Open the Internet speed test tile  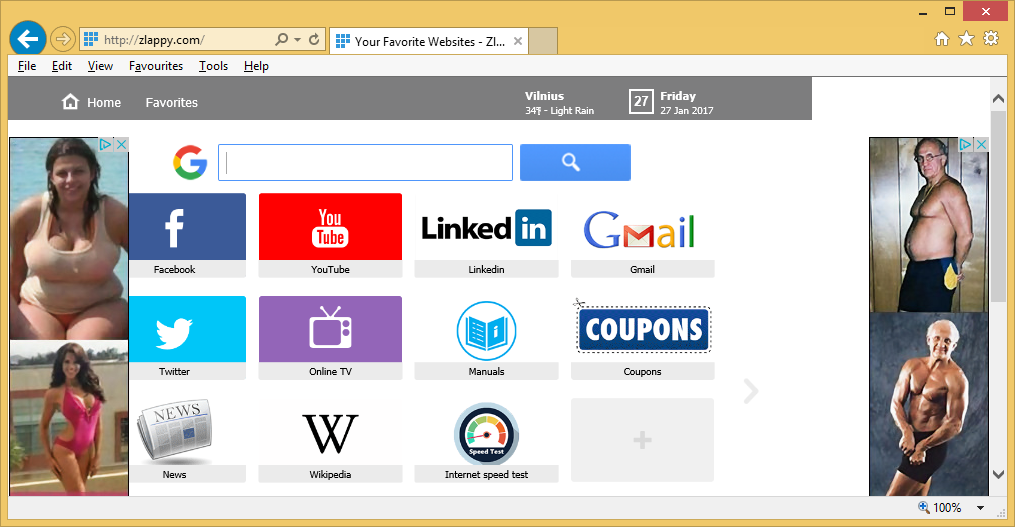(486, 440)
